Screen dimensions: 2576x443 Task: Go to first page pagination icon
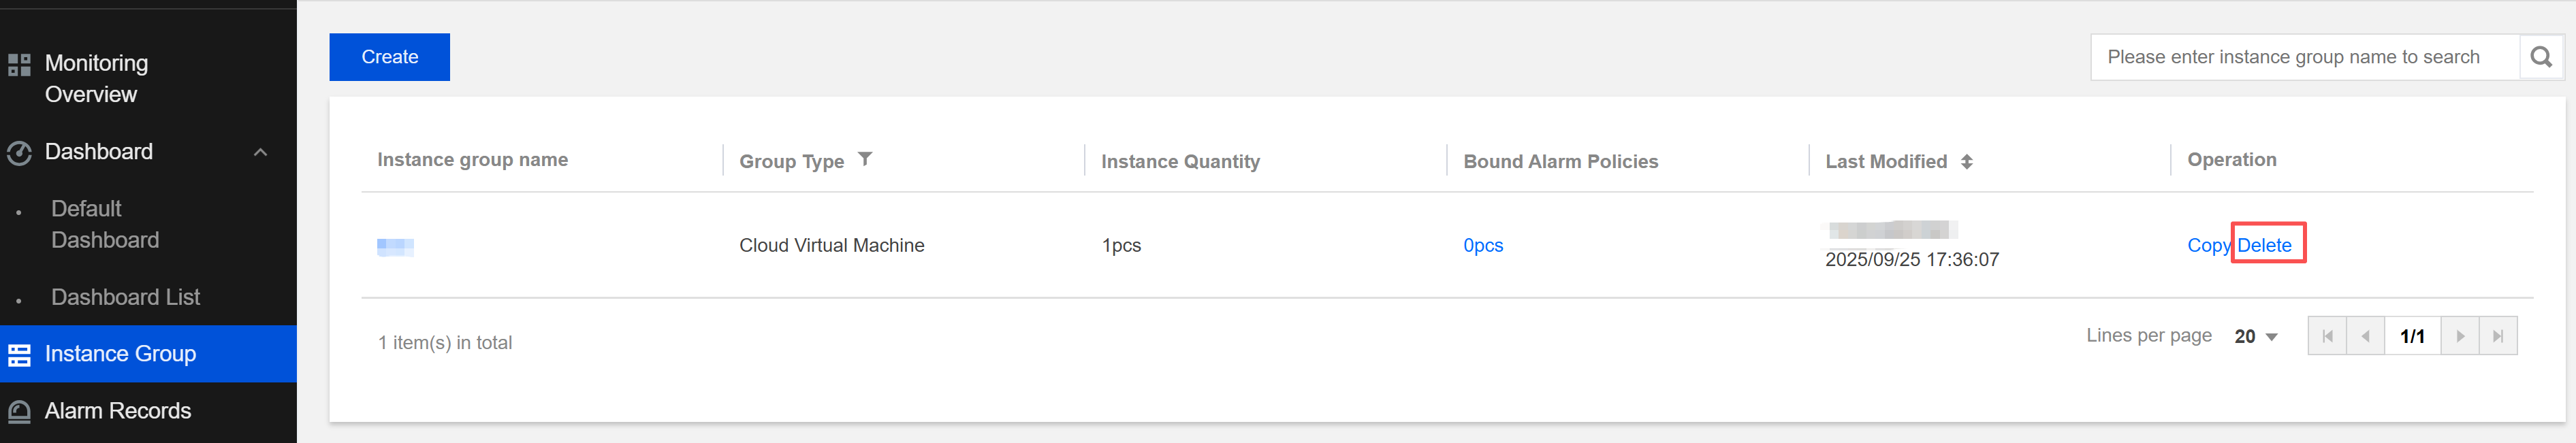tap(2327, 336)
